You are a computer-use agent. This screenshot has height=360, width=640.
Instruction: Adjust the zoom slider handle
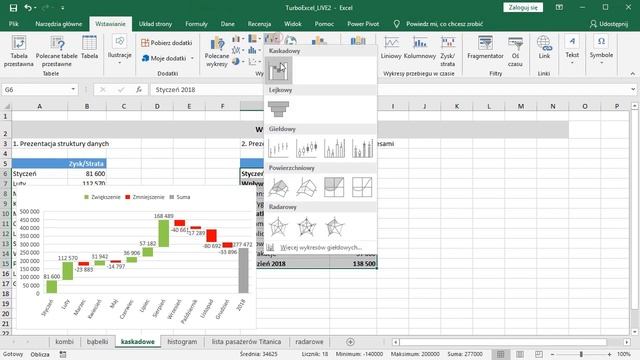pos(581,354)
